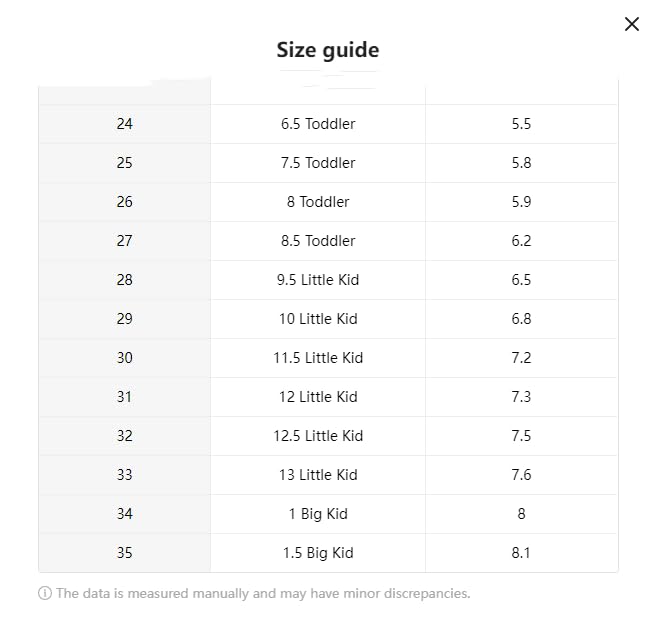Click the info icon beside measurement note
649x634 pixels.
[x=45, y=593]
